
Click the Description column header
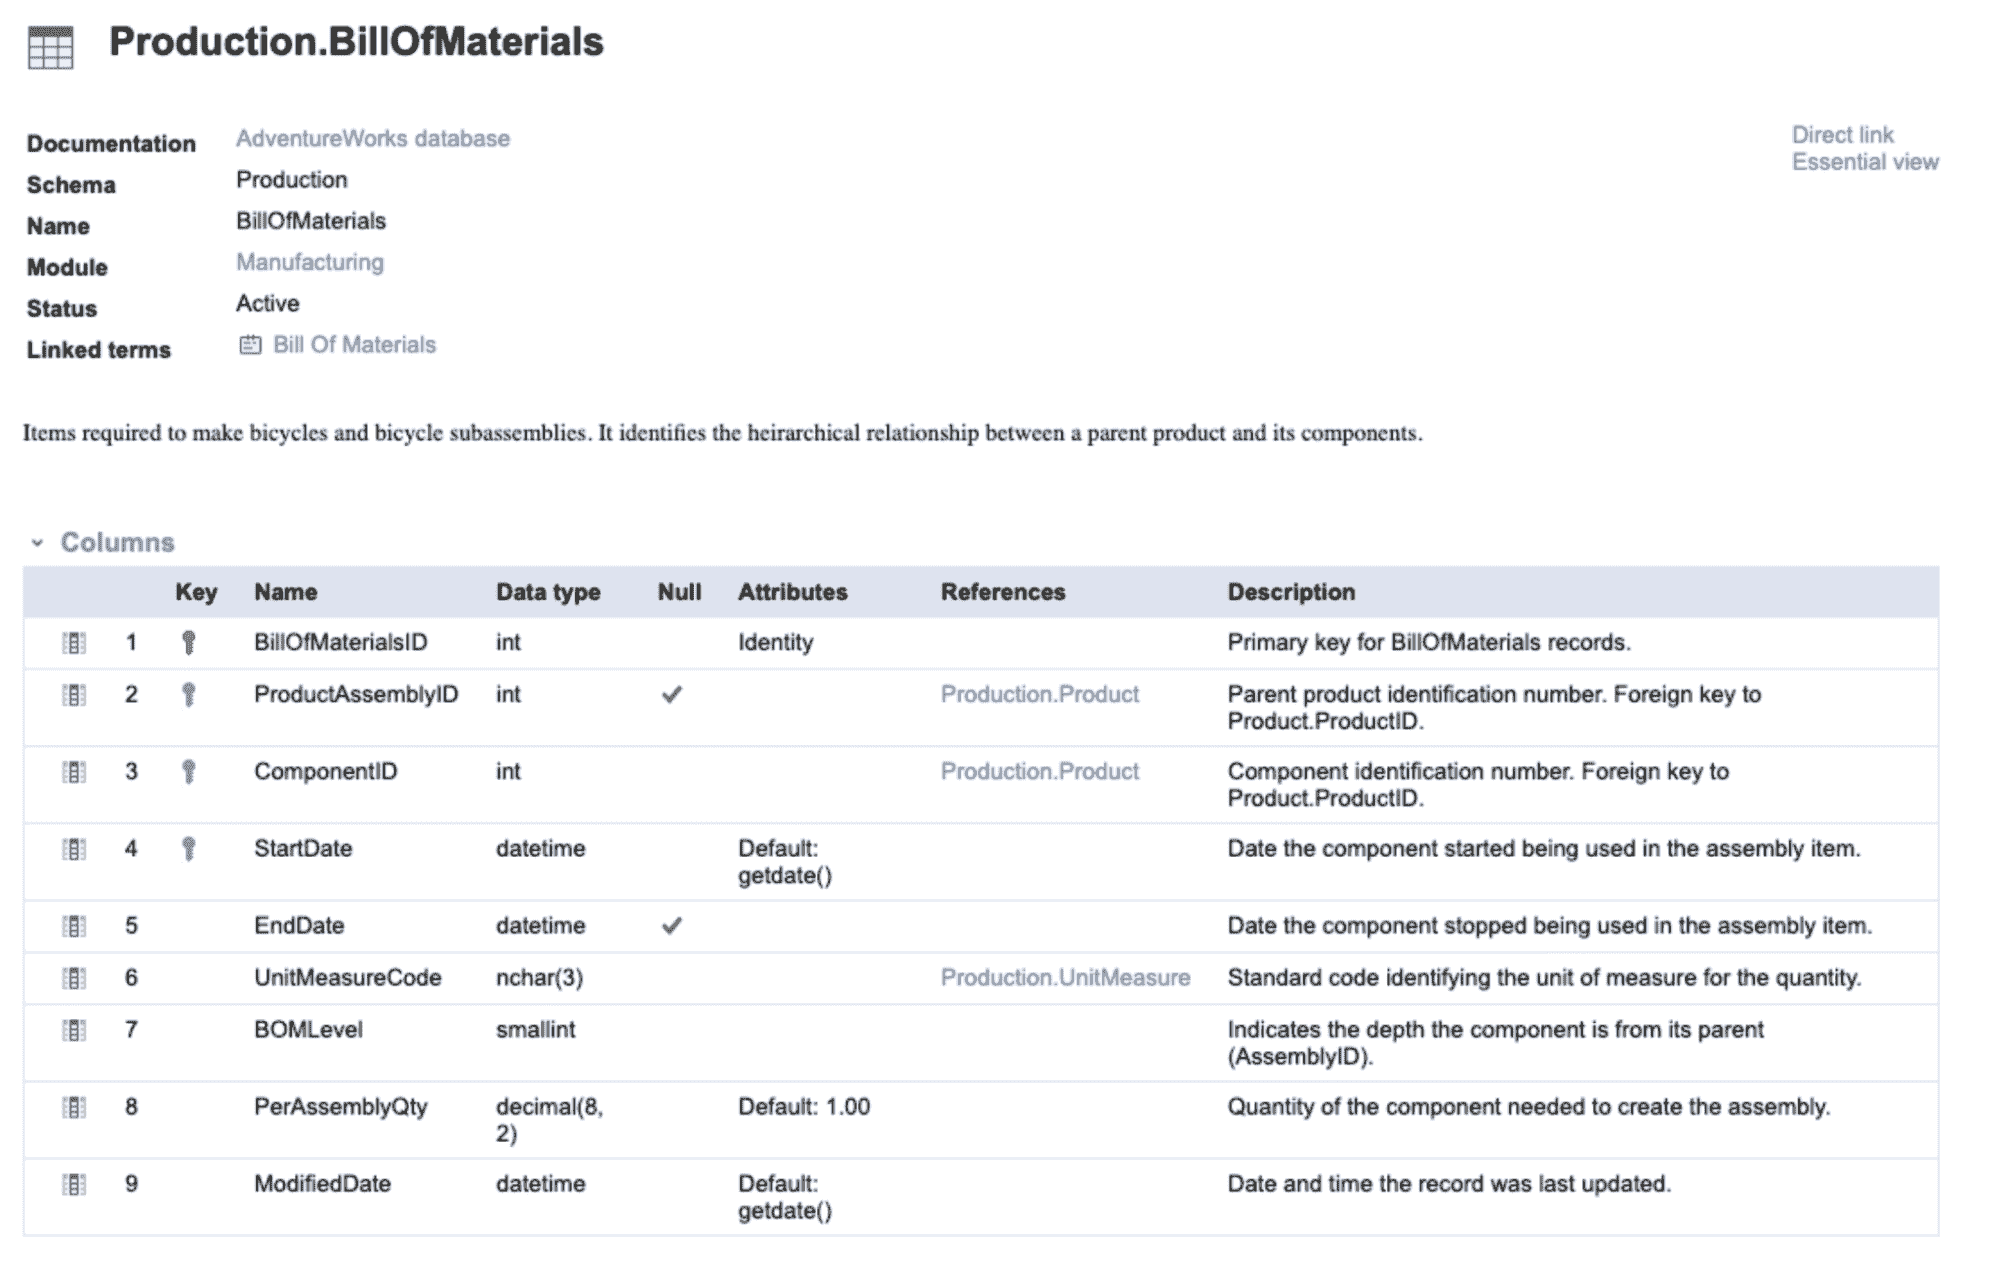click(x=1291, y=592)
